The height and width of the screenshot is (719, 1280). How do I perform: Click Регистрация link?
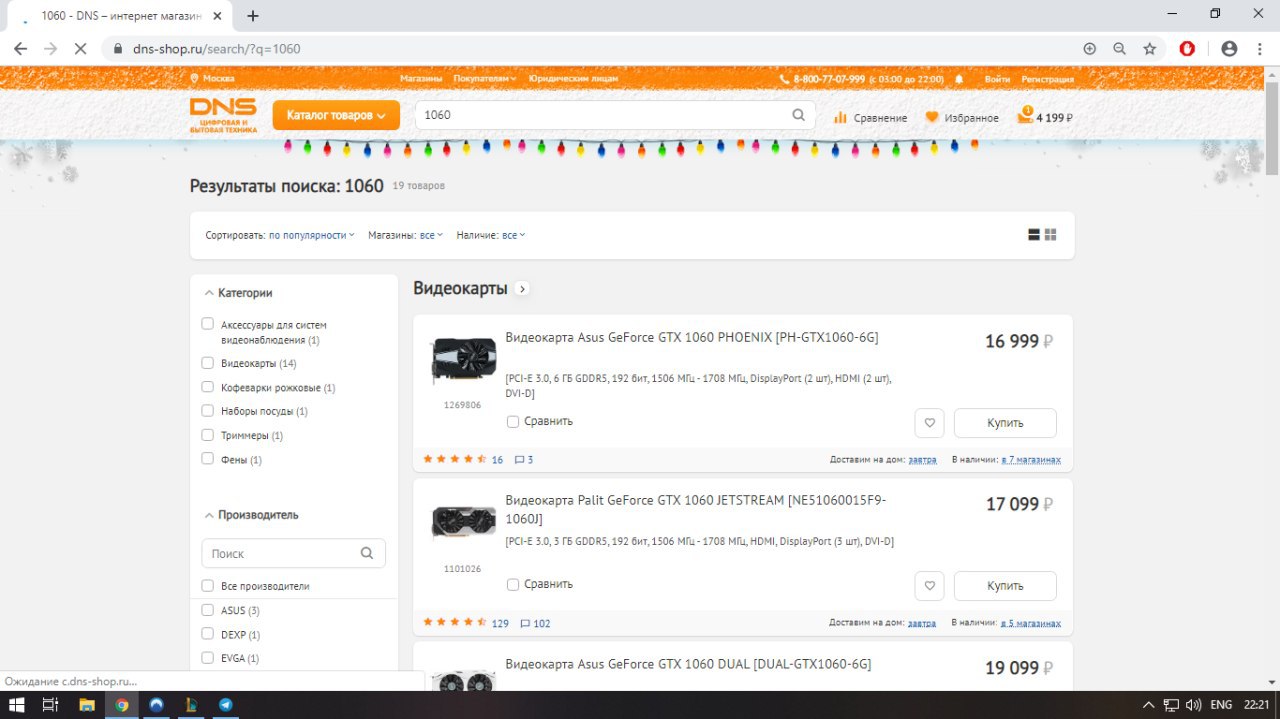[1048, 79]
